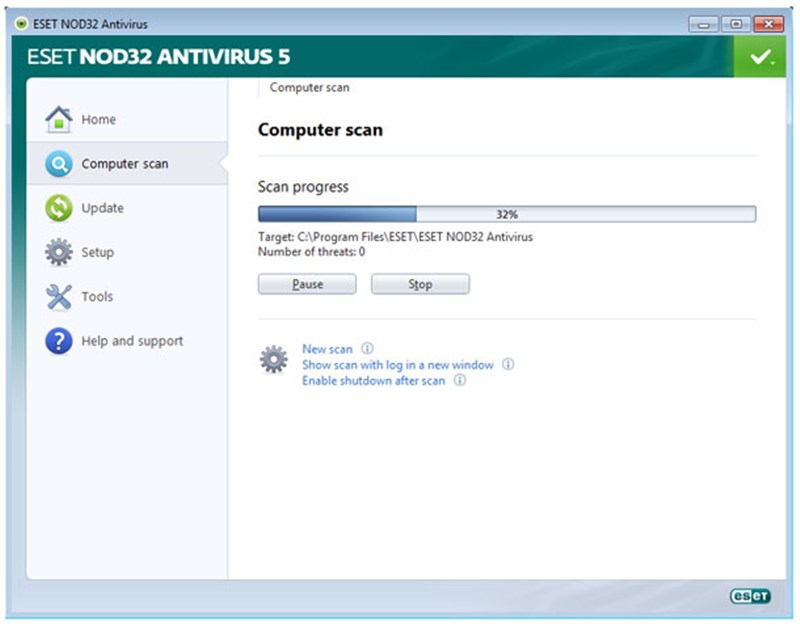Screen dimensions: 800x624
Task: Start a New scan link
Action: (x=327, y=349)
